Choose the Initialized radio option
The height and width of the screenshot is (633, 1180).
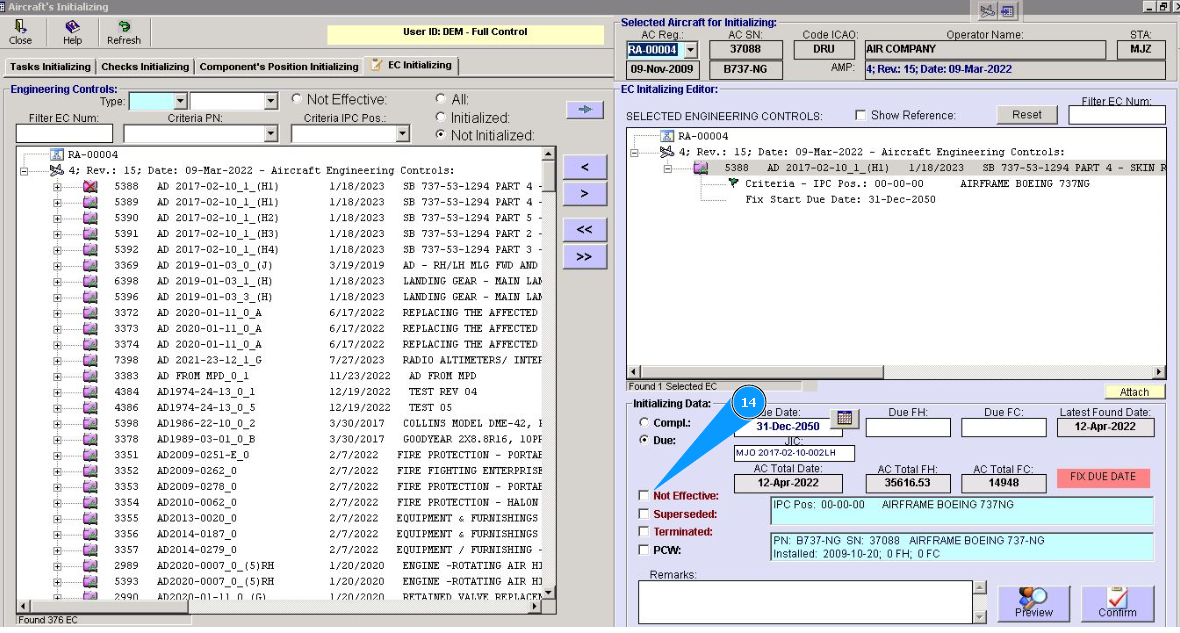pos(441,117)
